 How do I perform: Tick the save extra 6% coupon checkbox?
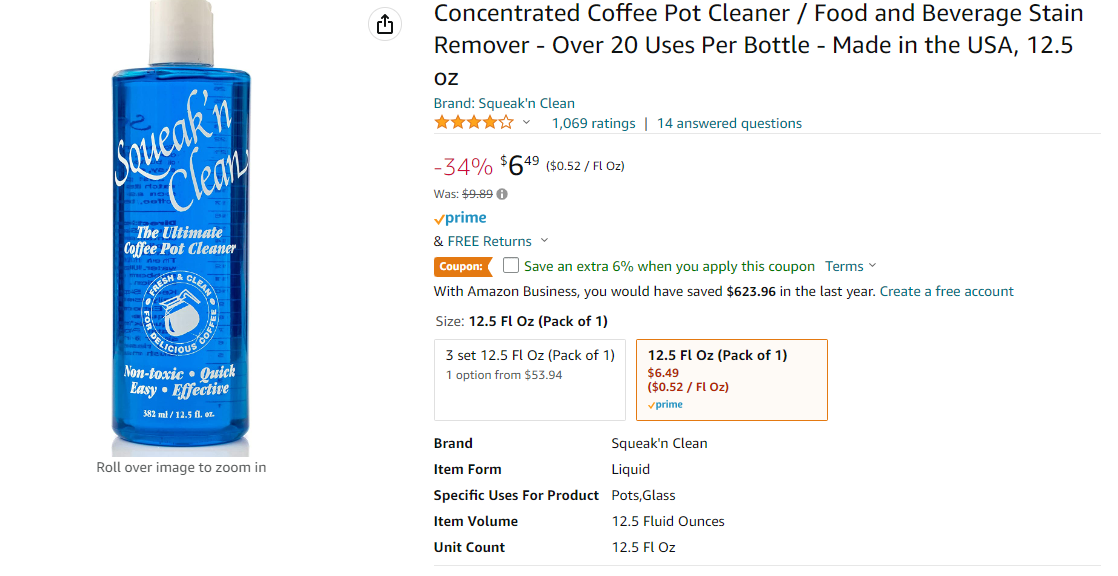tap(511, 266)
